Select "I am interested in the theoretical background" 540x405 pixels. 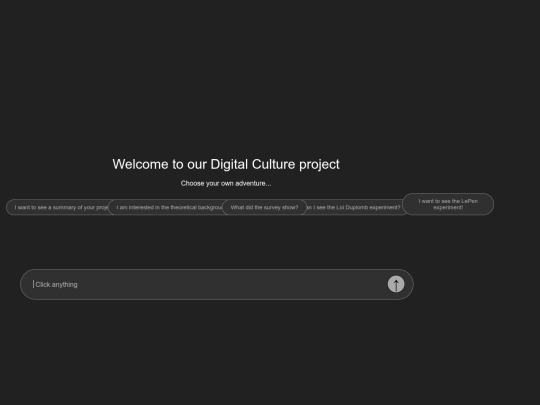(x=166, y=207)
